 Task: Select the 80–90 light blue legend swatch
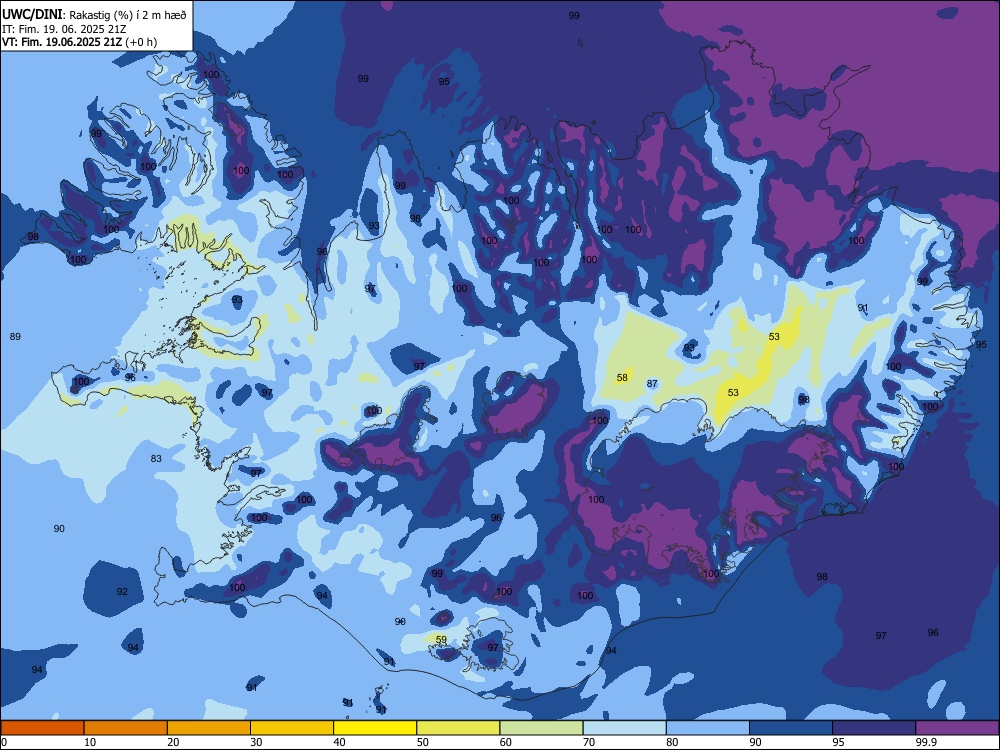tap(708, 728)
